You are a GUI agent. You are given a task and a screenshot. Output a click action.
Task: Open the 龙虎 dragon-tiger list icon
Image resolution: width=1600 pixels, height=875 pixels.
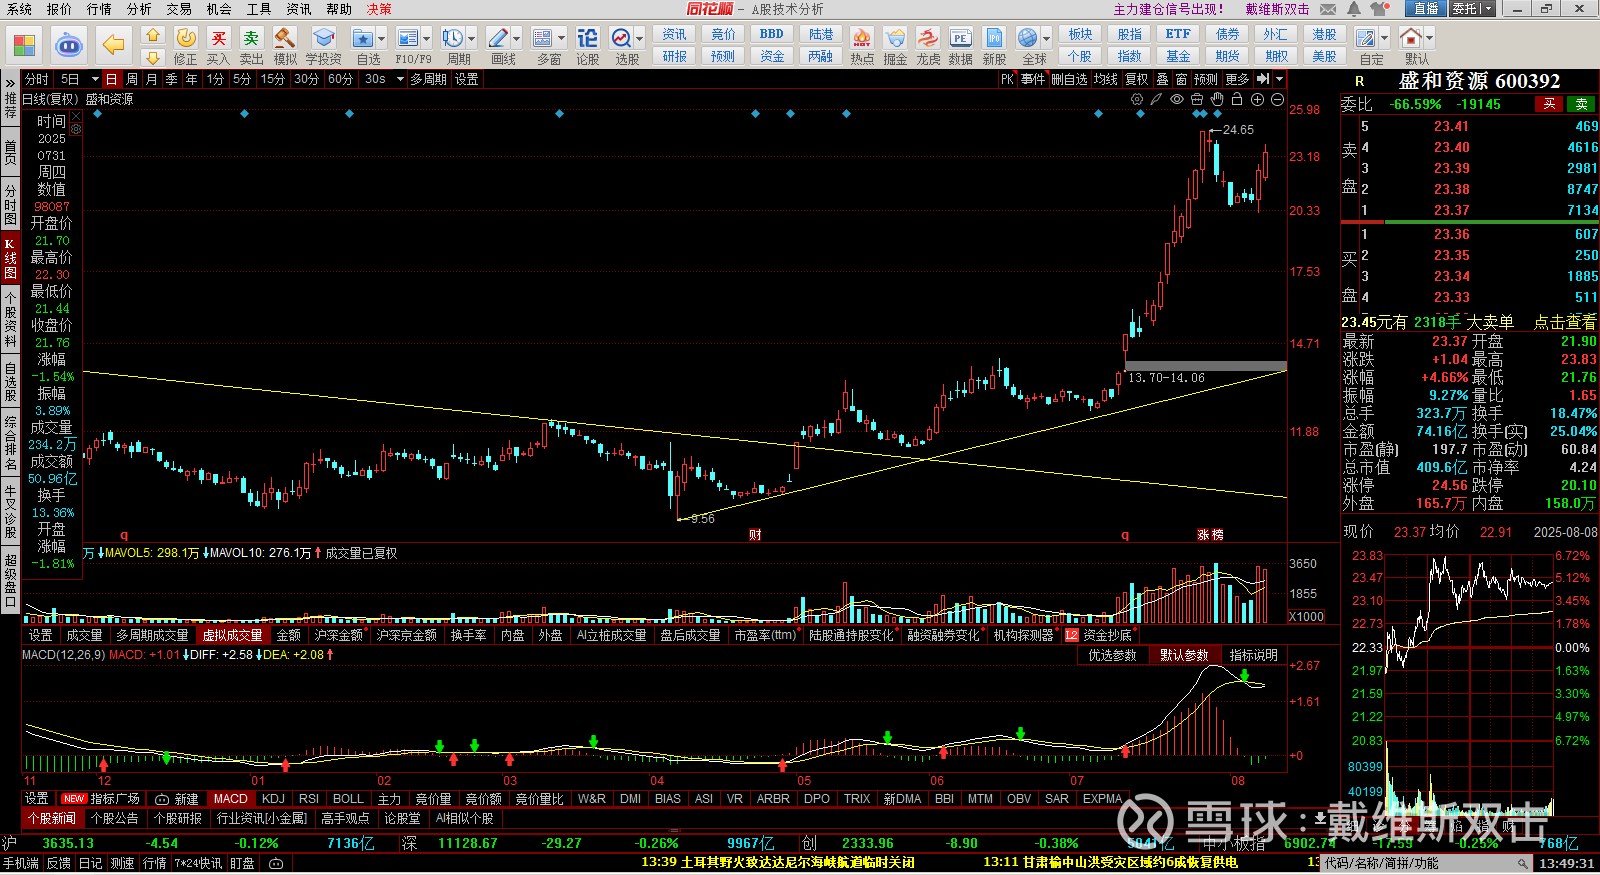pos(928,38)
